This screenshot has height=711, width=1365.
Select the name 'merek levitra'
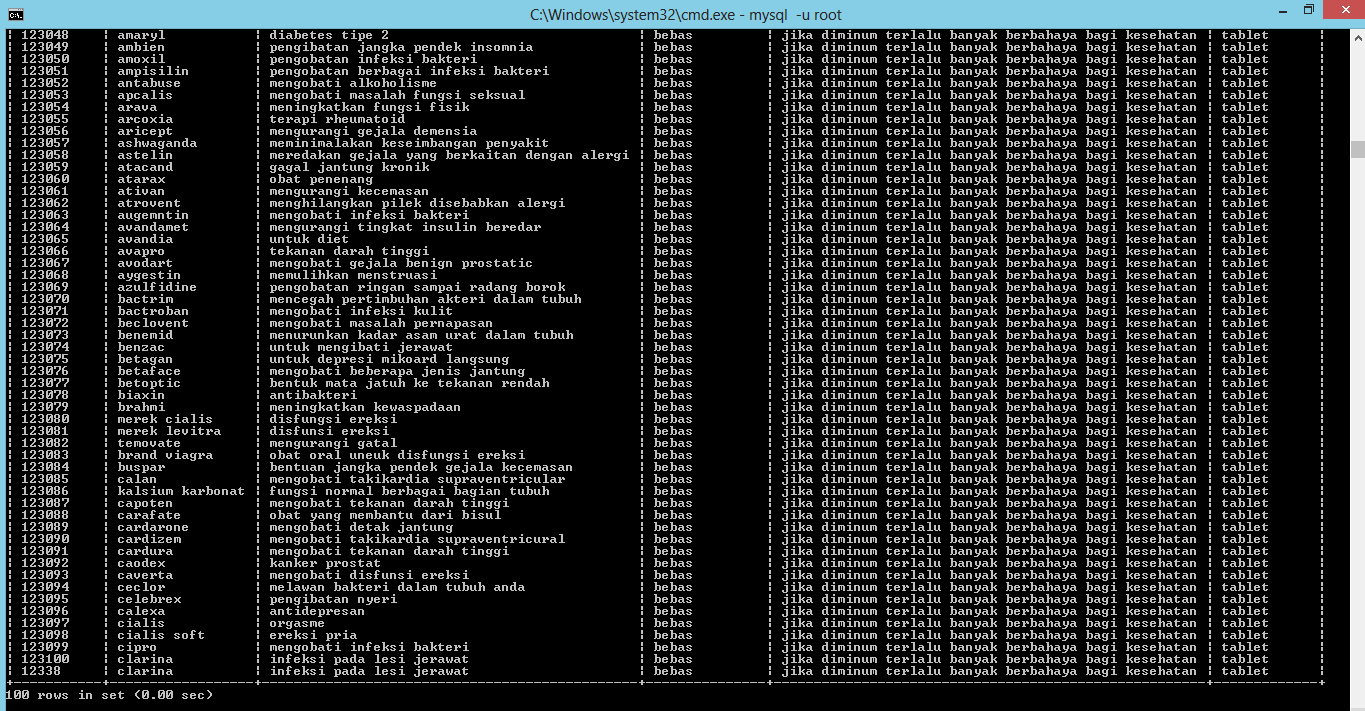click(169, 431)
